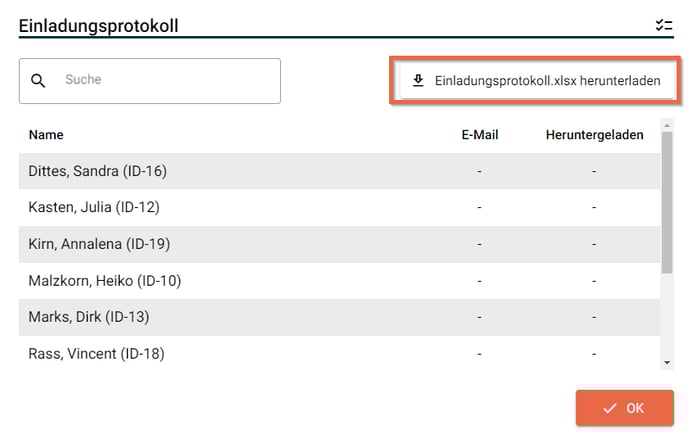Click the scrollbar up arrow
688x443 pixels.
[667, 125]
